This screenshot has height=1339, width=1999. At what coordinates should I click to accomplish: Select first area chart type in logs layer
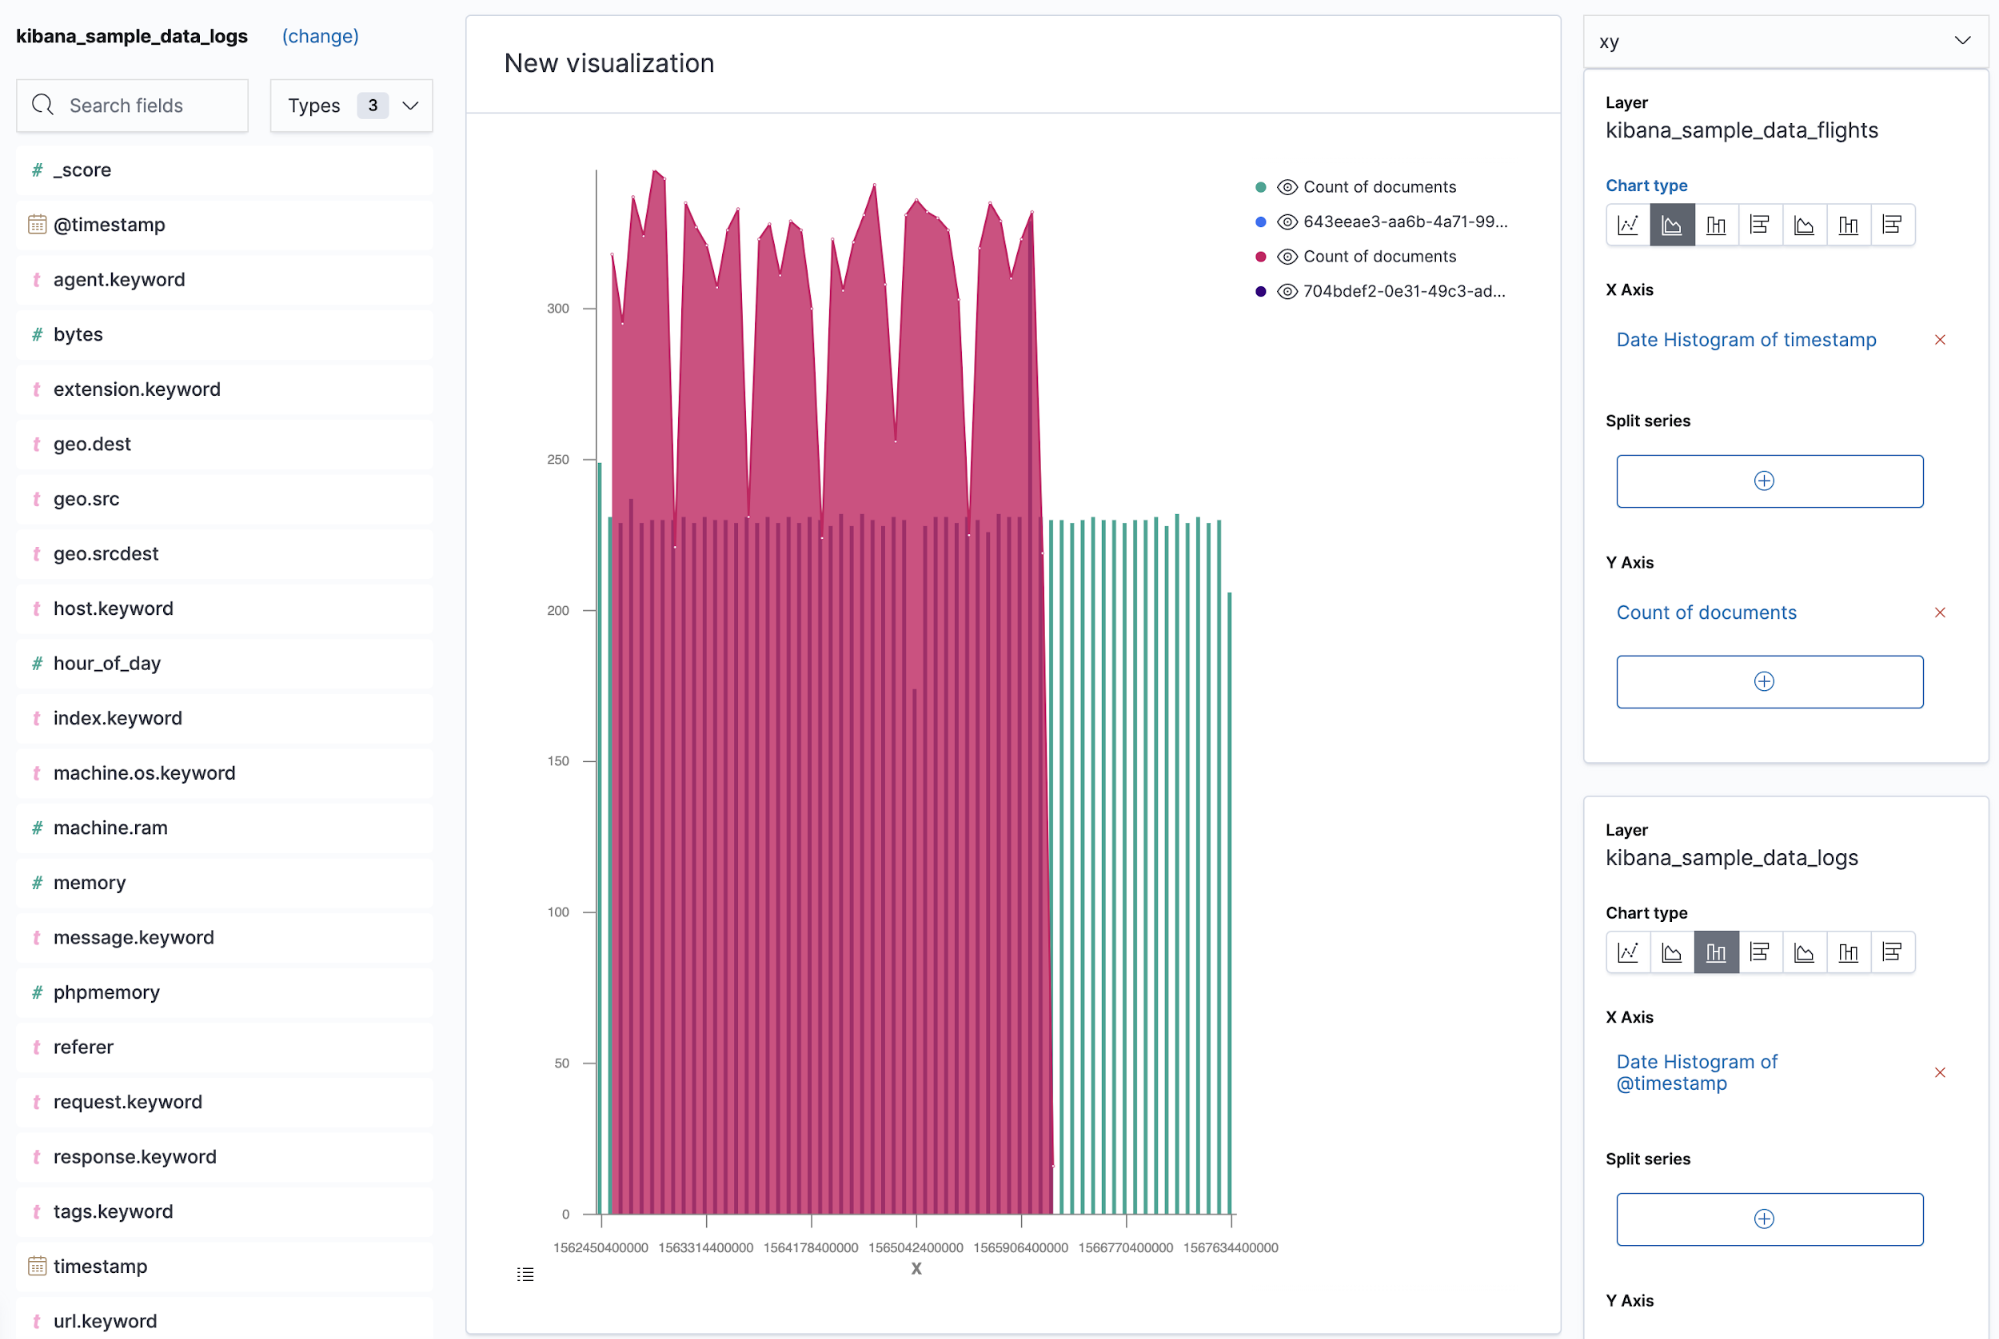click(1672, 952)
